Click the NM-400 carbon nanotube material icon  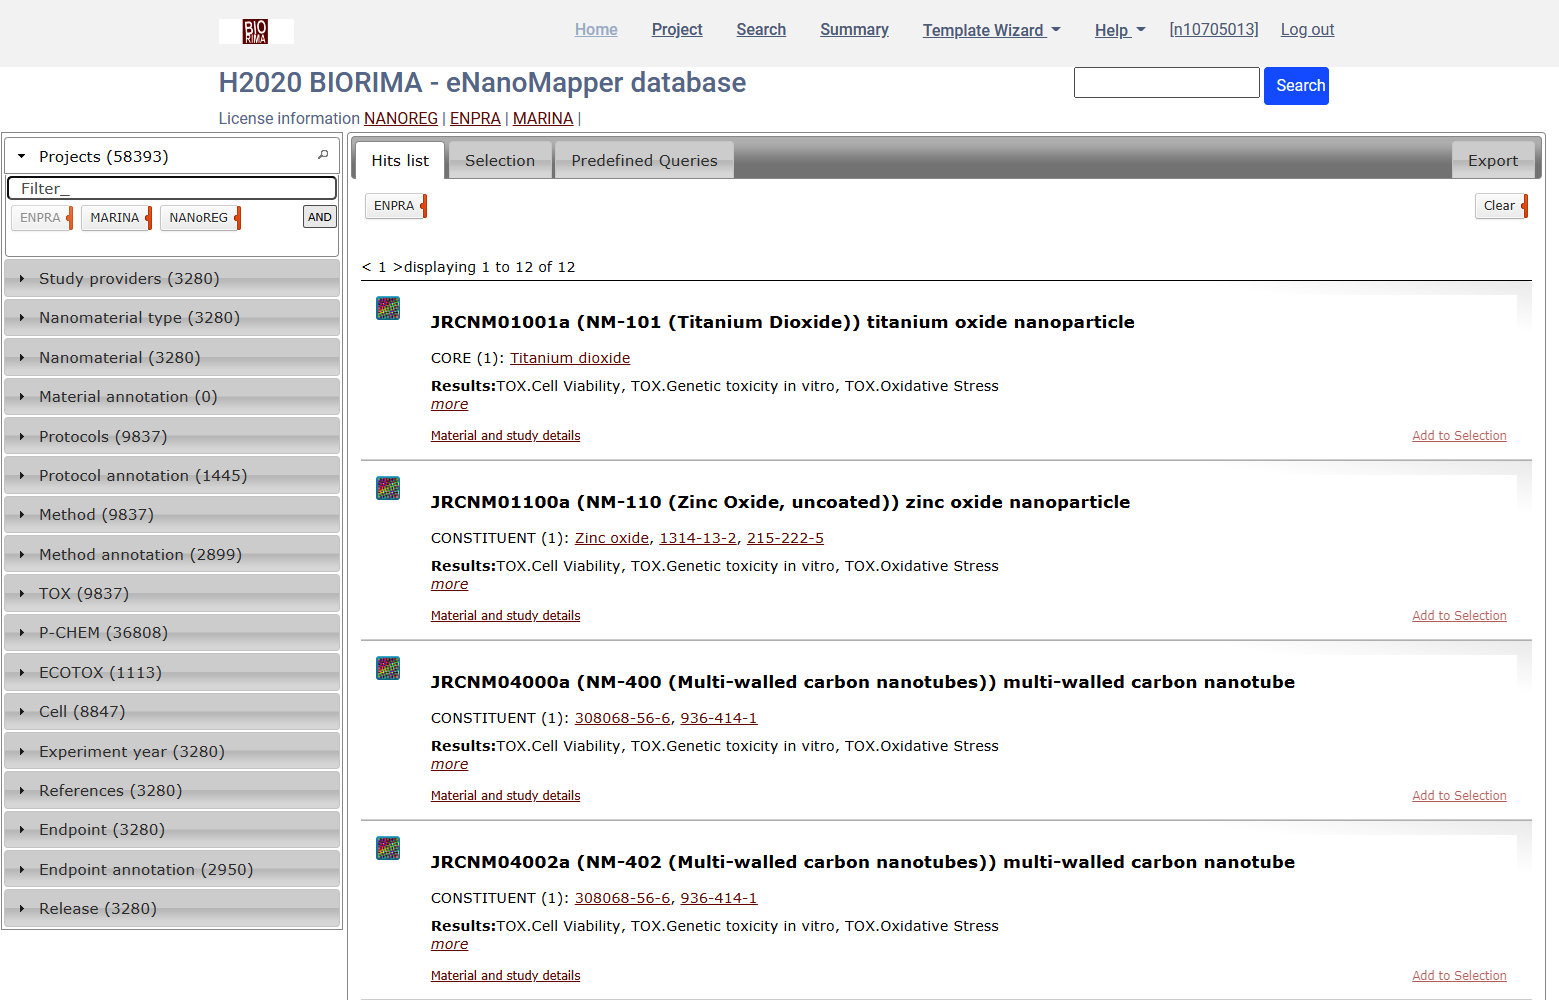(388, 668)
